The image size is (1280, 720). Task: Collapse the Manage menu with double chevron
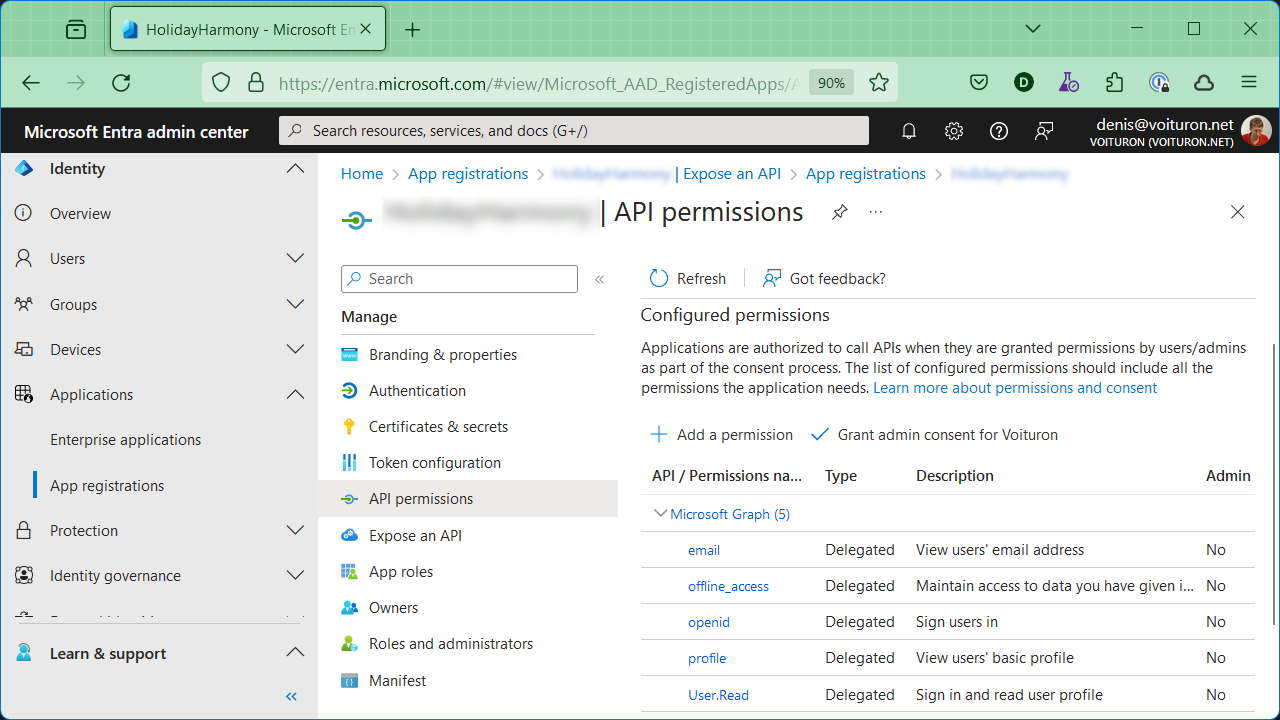pyautogui.click(x=600, y=279)
